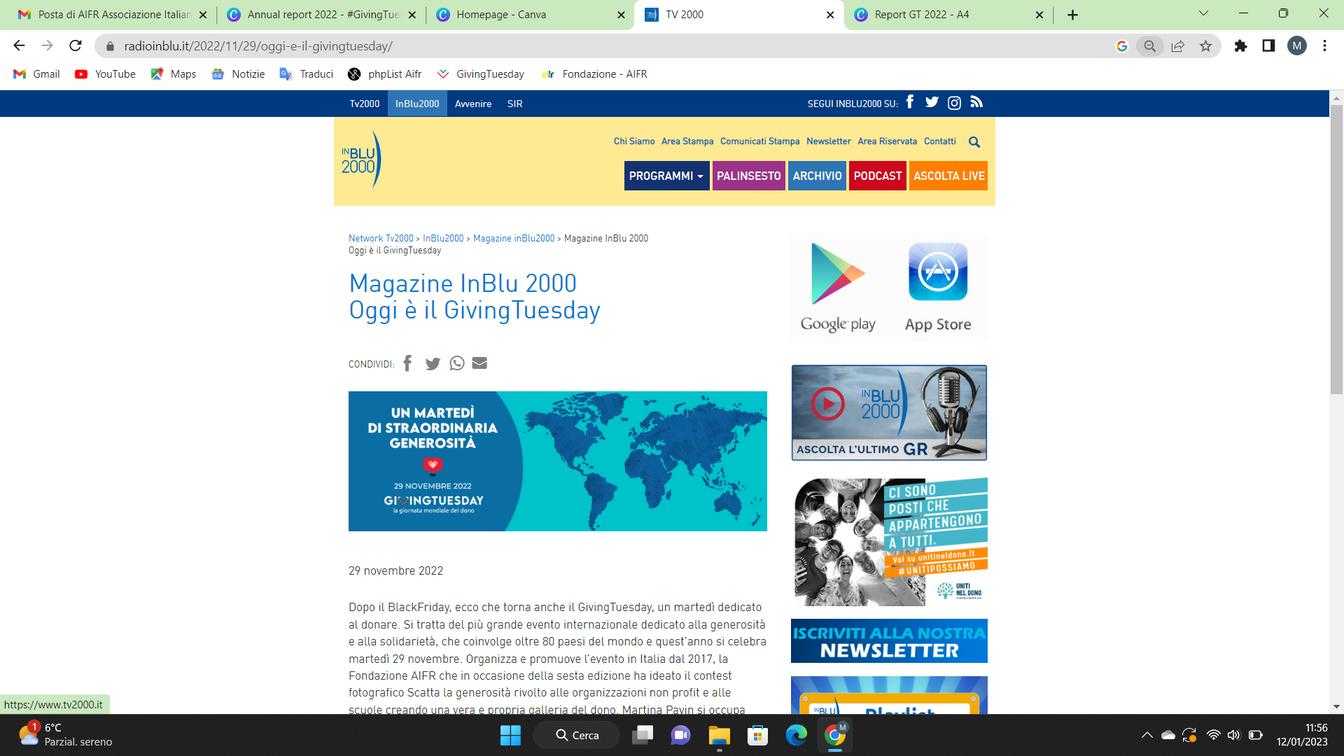Open the PALINSESTO menu item
The height and width of the screenshot is (756, 1344).
click(x=749, y=176)
